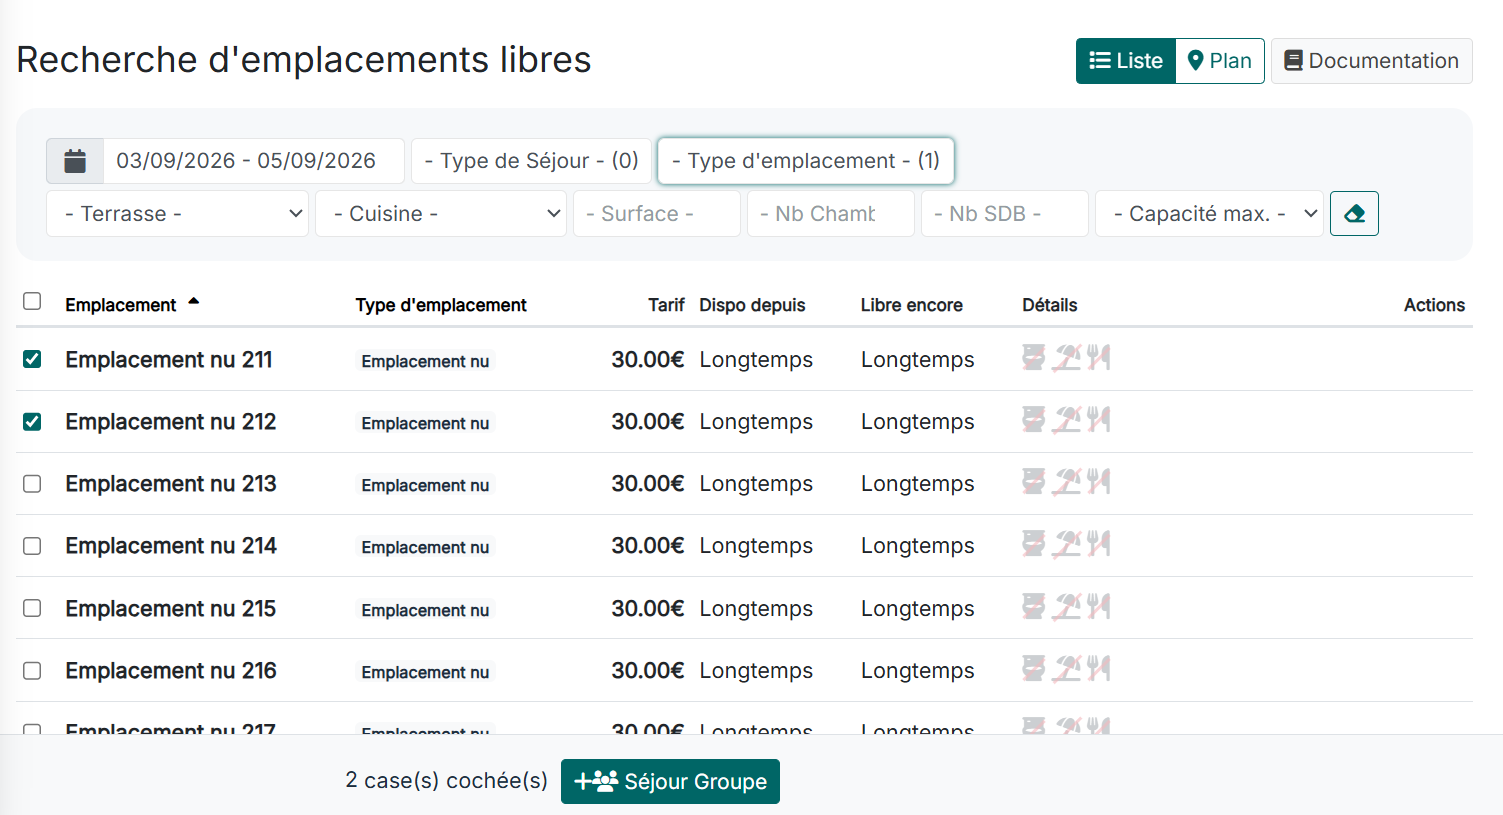
Task: Click the crossed-out fork-and-knife icon for Emplacement nu 211
Action: coord(1099,358)
